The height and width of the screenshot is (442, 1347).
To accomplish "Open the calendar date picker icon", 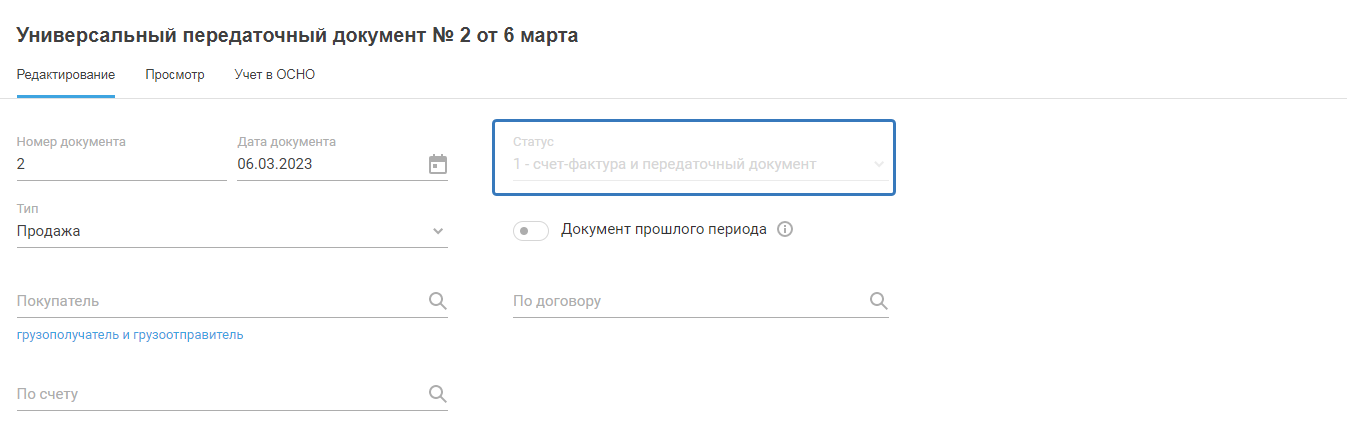I will coord(437,165).
